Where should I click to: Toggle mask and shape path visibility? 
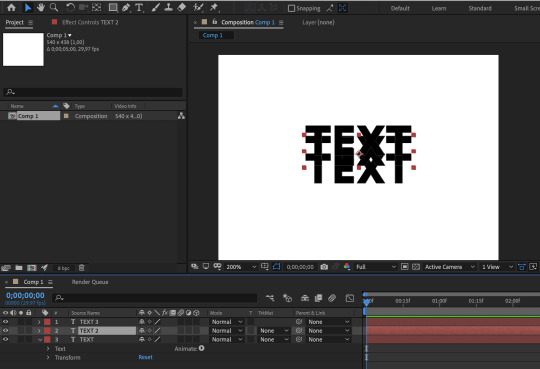coord(277,267)
